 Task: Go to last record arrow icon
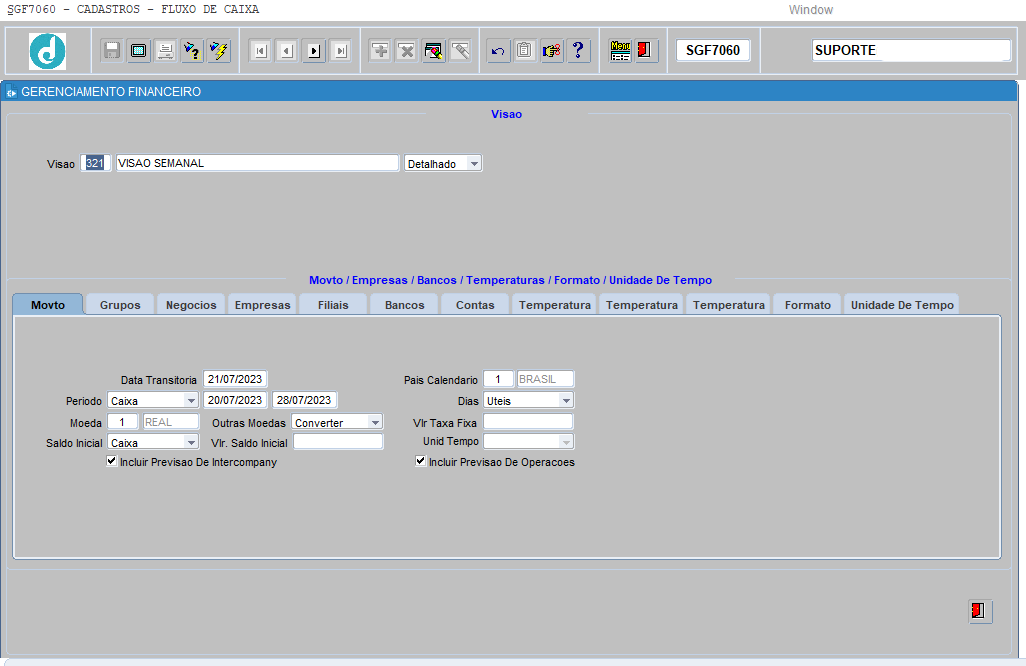341,50
